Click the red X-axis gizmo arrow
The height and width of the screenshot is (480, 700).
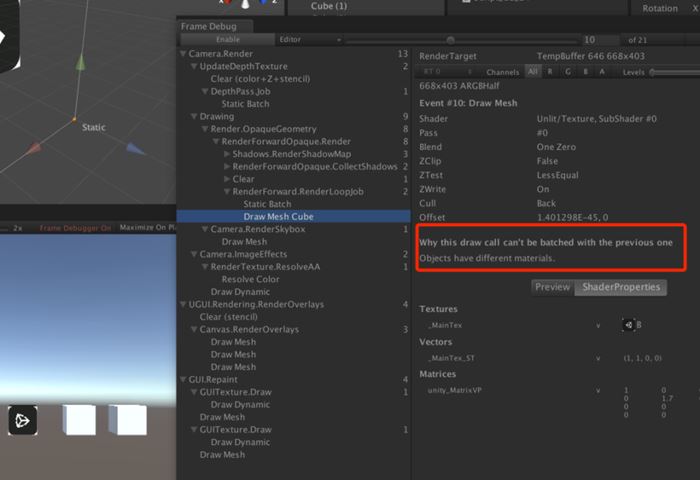[34, 148]
